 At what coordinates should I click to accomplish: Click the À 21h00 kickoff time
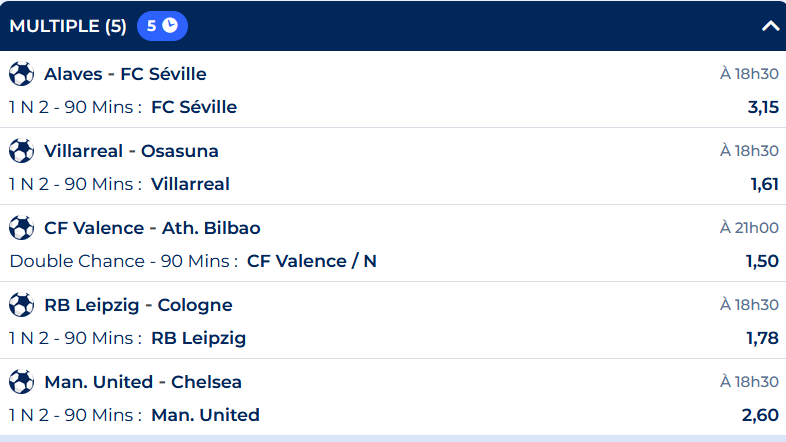749,228
